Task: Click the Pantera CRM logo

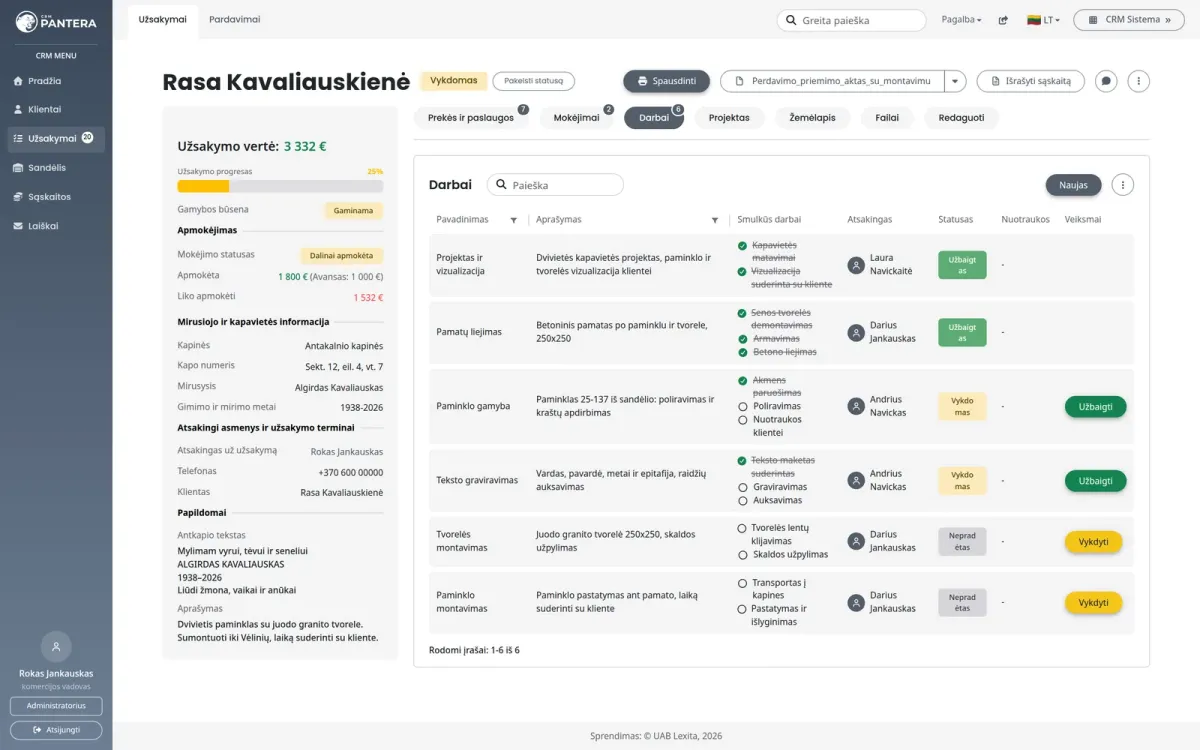Action: [x=56, y=21]
